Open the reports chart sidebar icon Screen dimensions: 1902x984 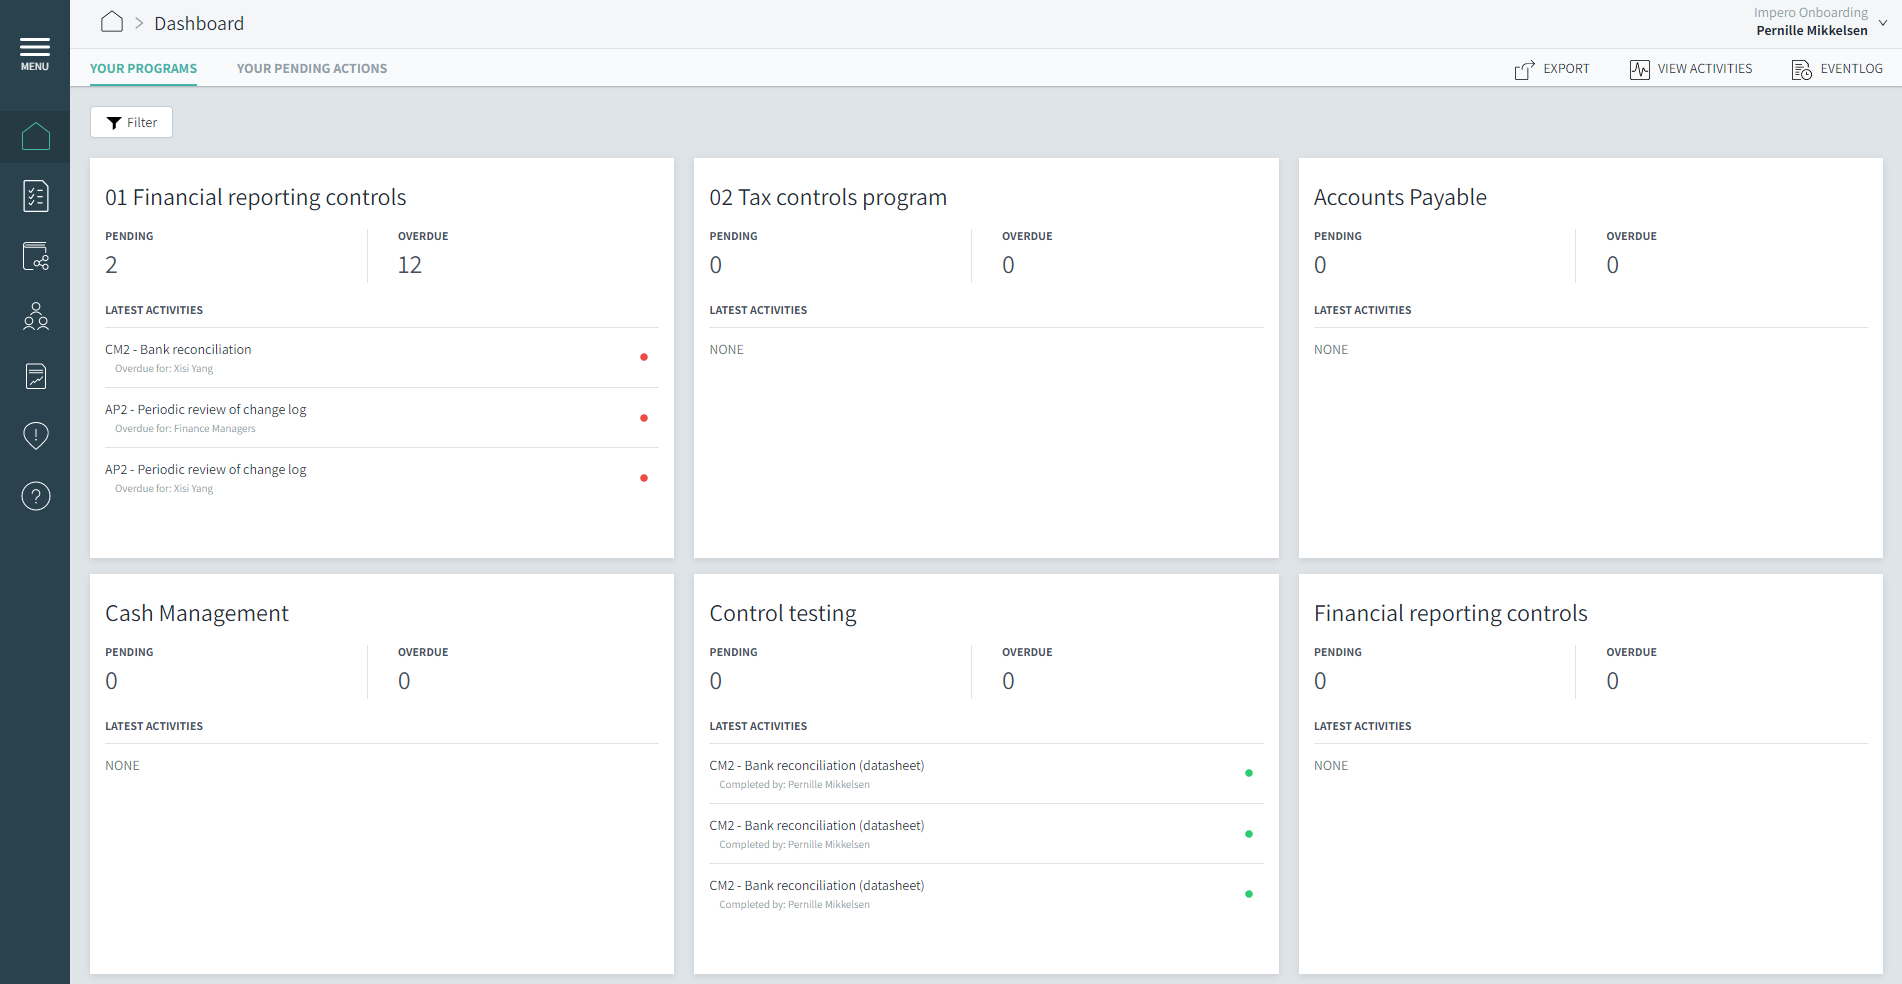pos(36,376)
